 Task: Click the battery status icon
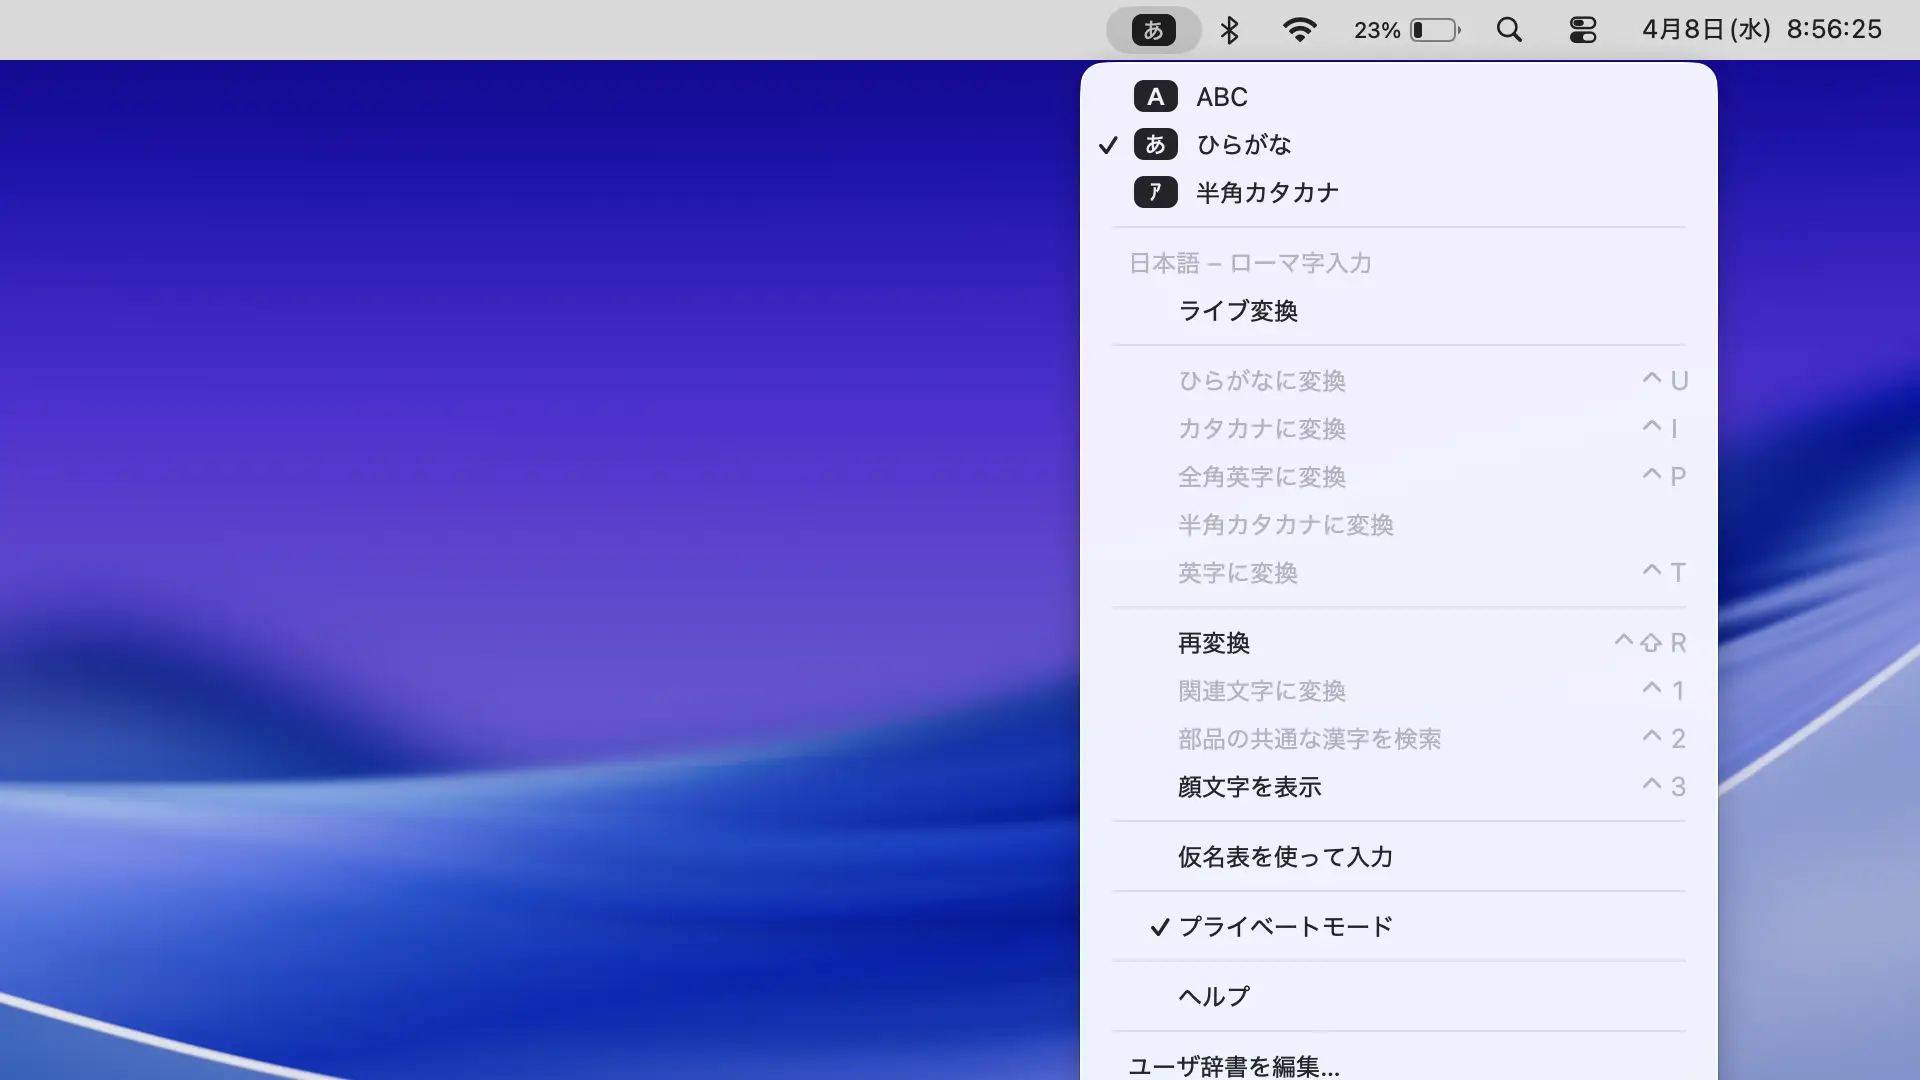point(1434,30)
